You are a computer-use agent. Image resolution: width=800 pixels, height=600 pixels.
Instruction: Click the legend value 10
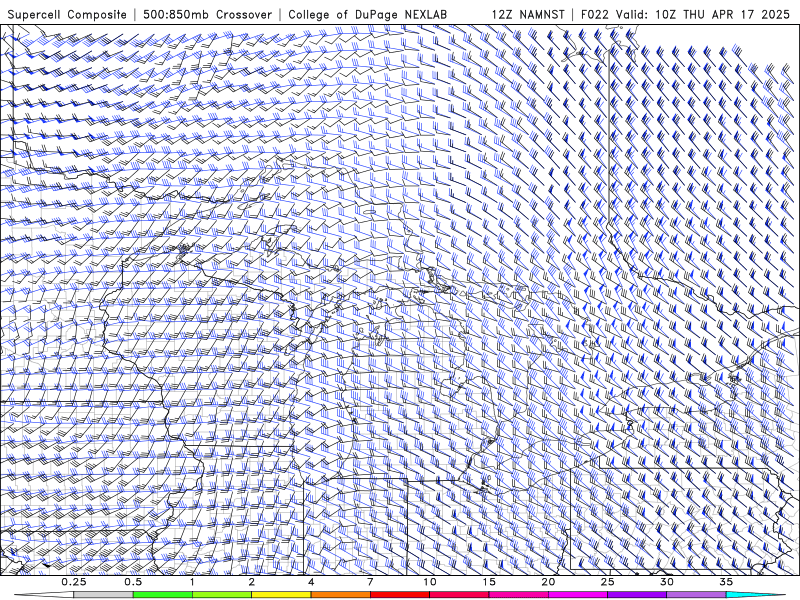click(430, 582)
